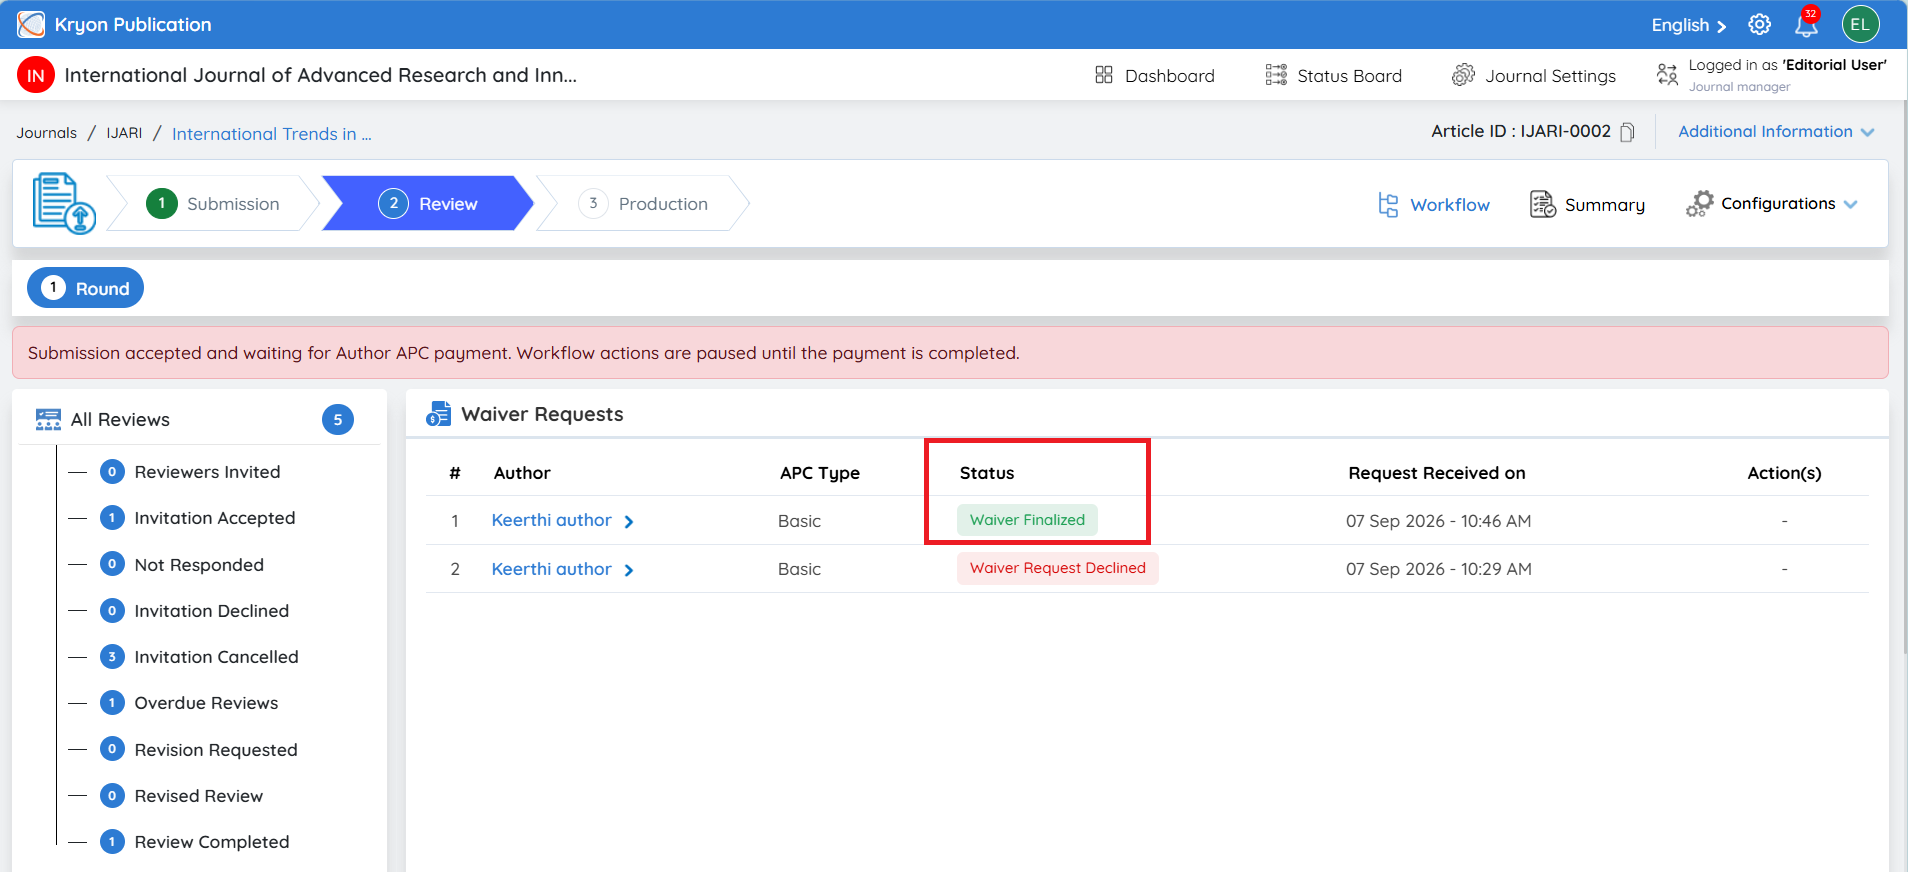Click the Waiver Request Declined status badge
1908x872 pixels.
[x=1058, y=568]
